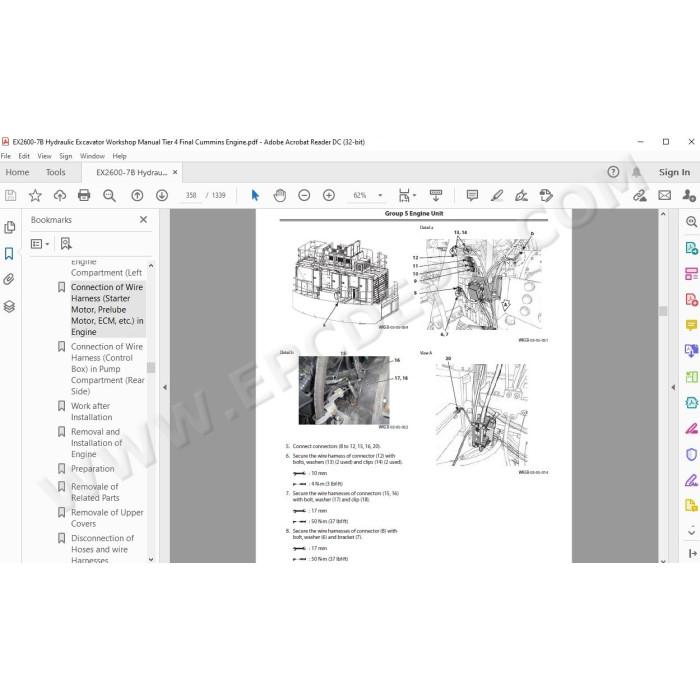Open the notifications bell
The width and height of the screenshot is (700, 700).
(x=636, y=172)
